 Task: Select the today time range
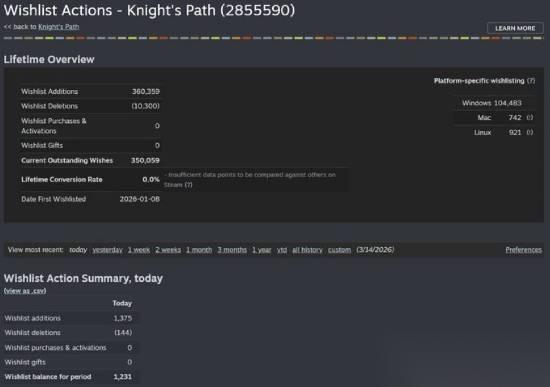(x=78, y=250)
